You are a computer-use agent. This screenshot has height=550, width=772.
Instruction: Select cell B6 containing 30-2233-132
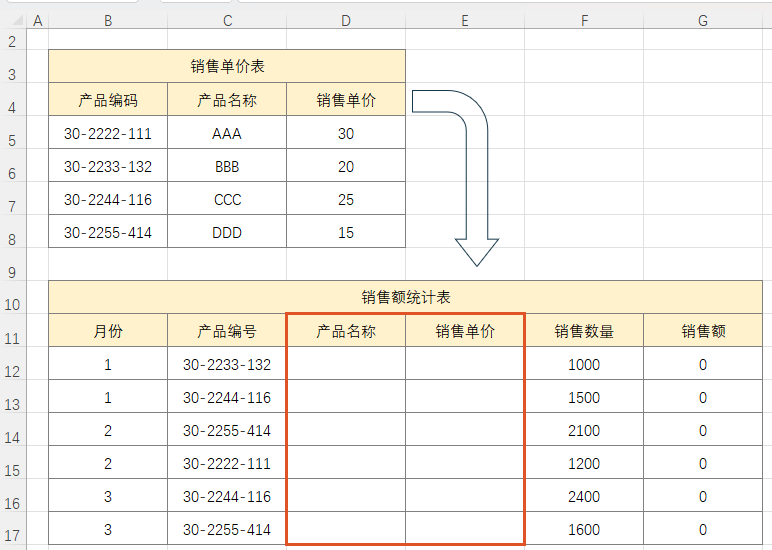coord(108,166)
